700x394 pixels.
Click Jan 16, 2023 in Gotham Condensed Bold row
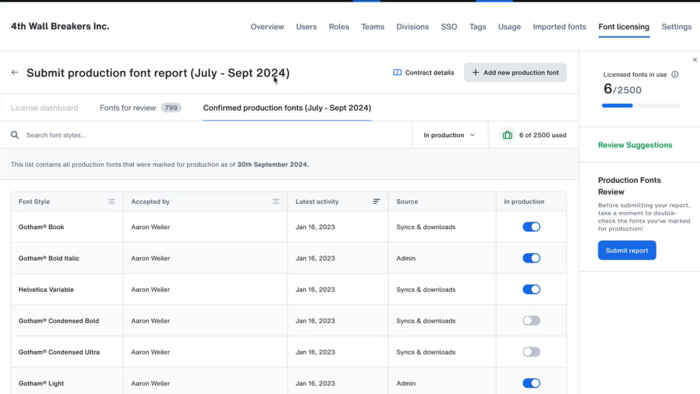click(x=315, y=320)
